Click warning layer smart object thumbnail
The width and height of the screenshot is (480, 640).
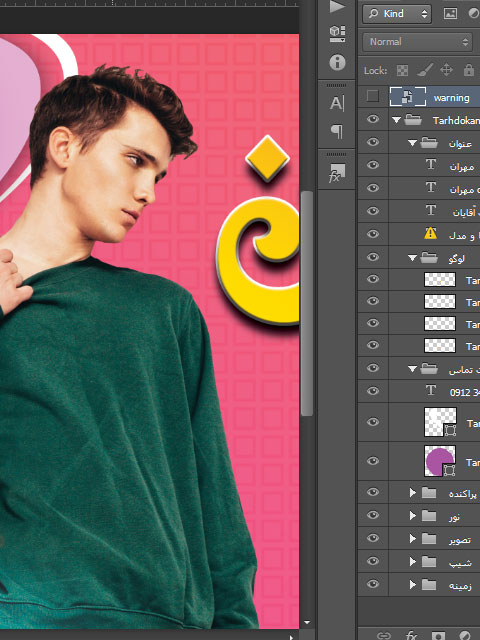407,97
